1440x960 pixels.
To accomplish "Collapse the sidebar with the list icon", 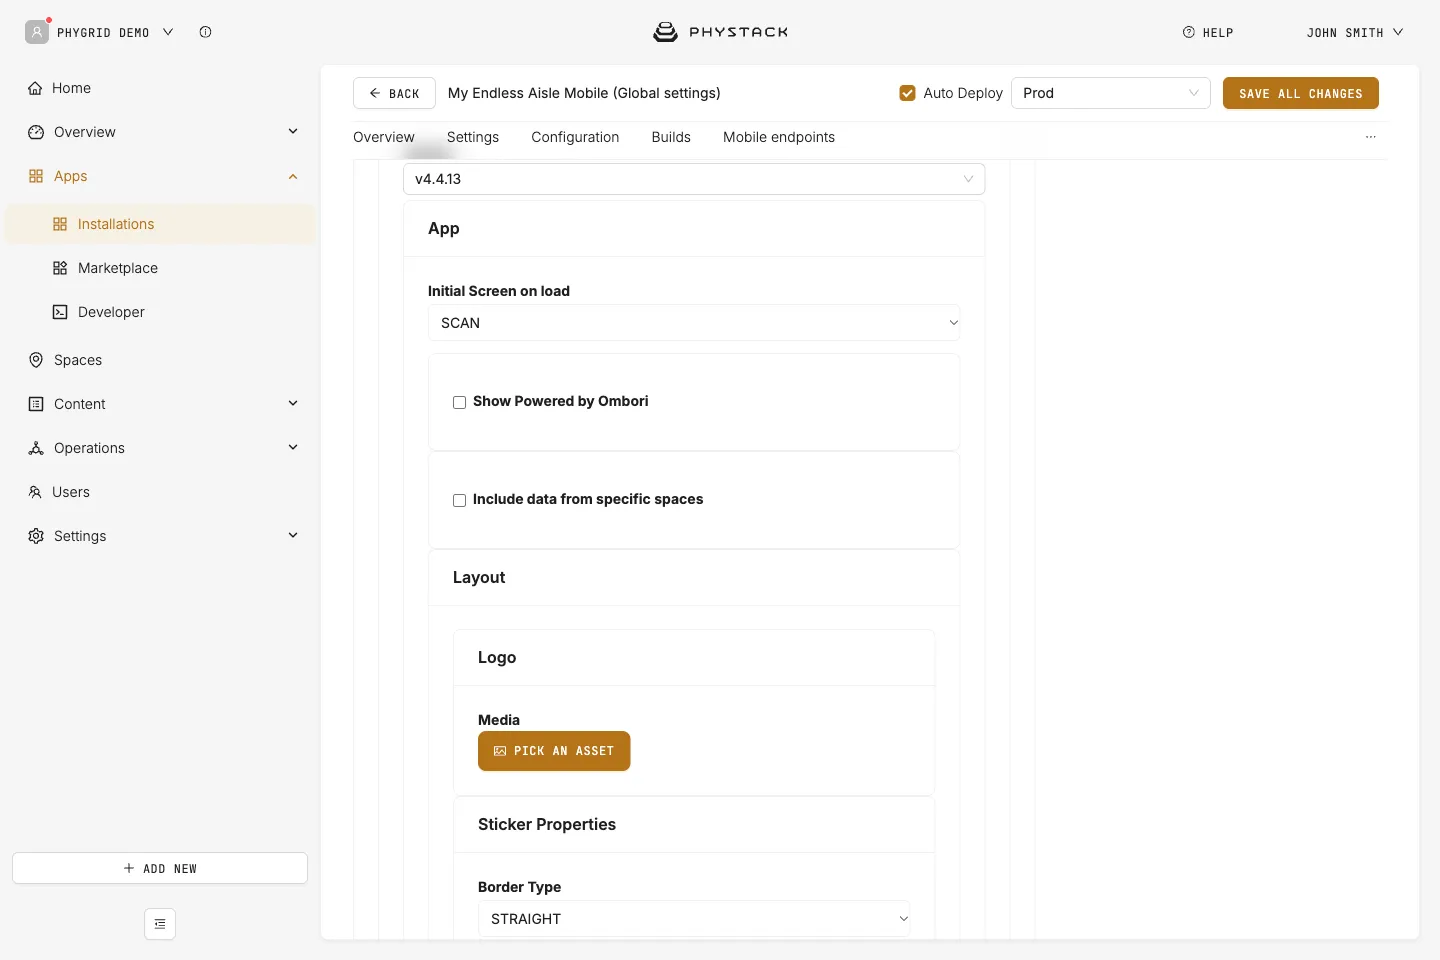I will (160, 924).
